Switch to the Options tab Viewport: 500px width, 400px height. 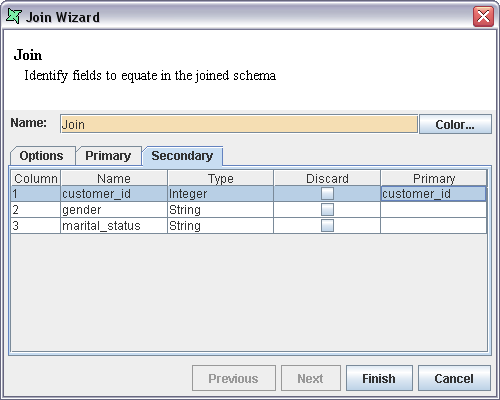pos(42,156)
